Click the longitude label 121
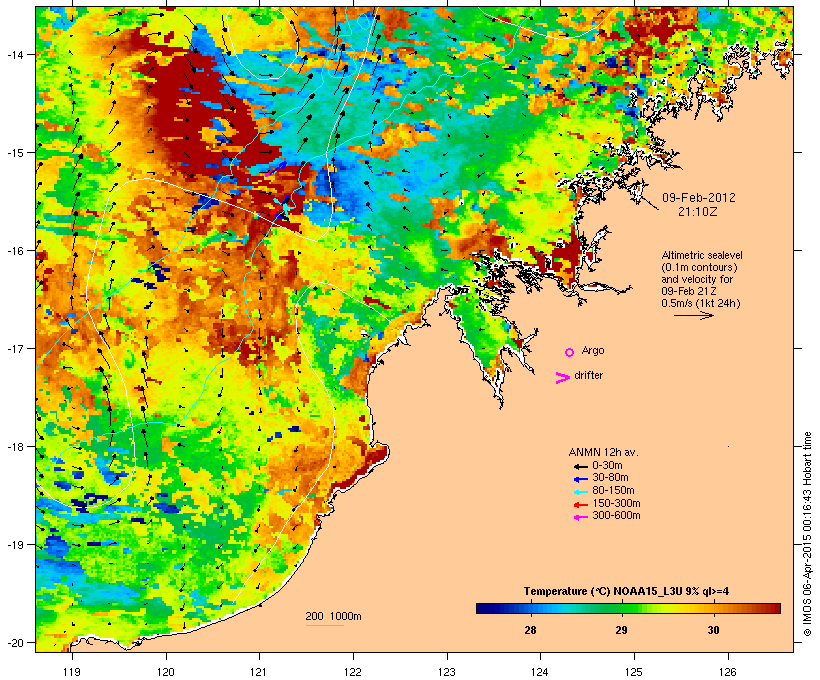The image size is (820, 680). [x=259, y=672]
